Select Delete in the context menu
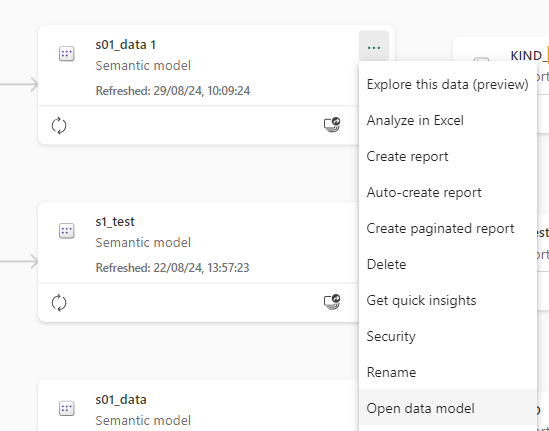The image size is (549, 431). click(x=448, y=264)
